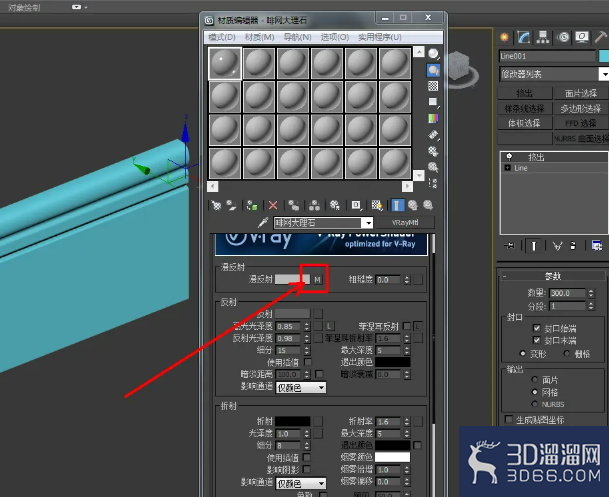This screenshot has height=497, width=609.
Task: Click Assign Material to Selection icon
Action: (252, 205)
